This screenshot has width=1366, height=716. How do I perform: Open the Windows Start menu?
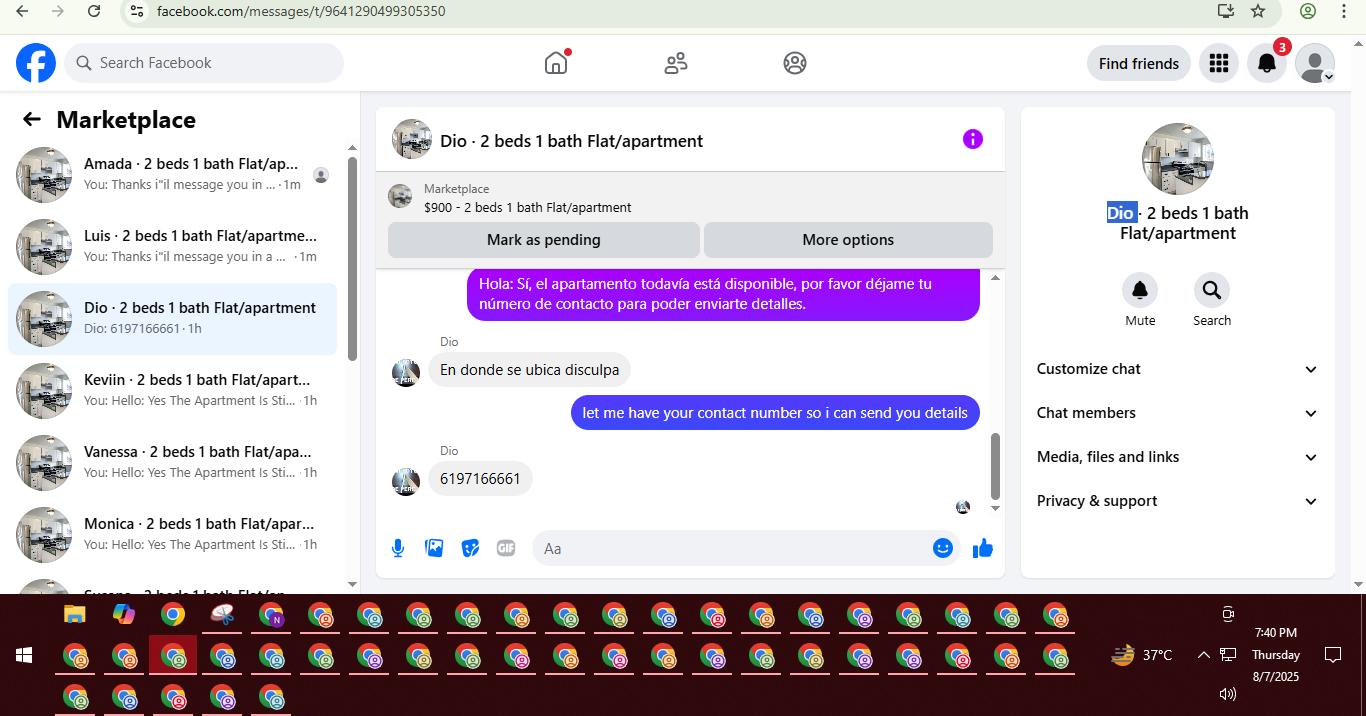(24, 655)
